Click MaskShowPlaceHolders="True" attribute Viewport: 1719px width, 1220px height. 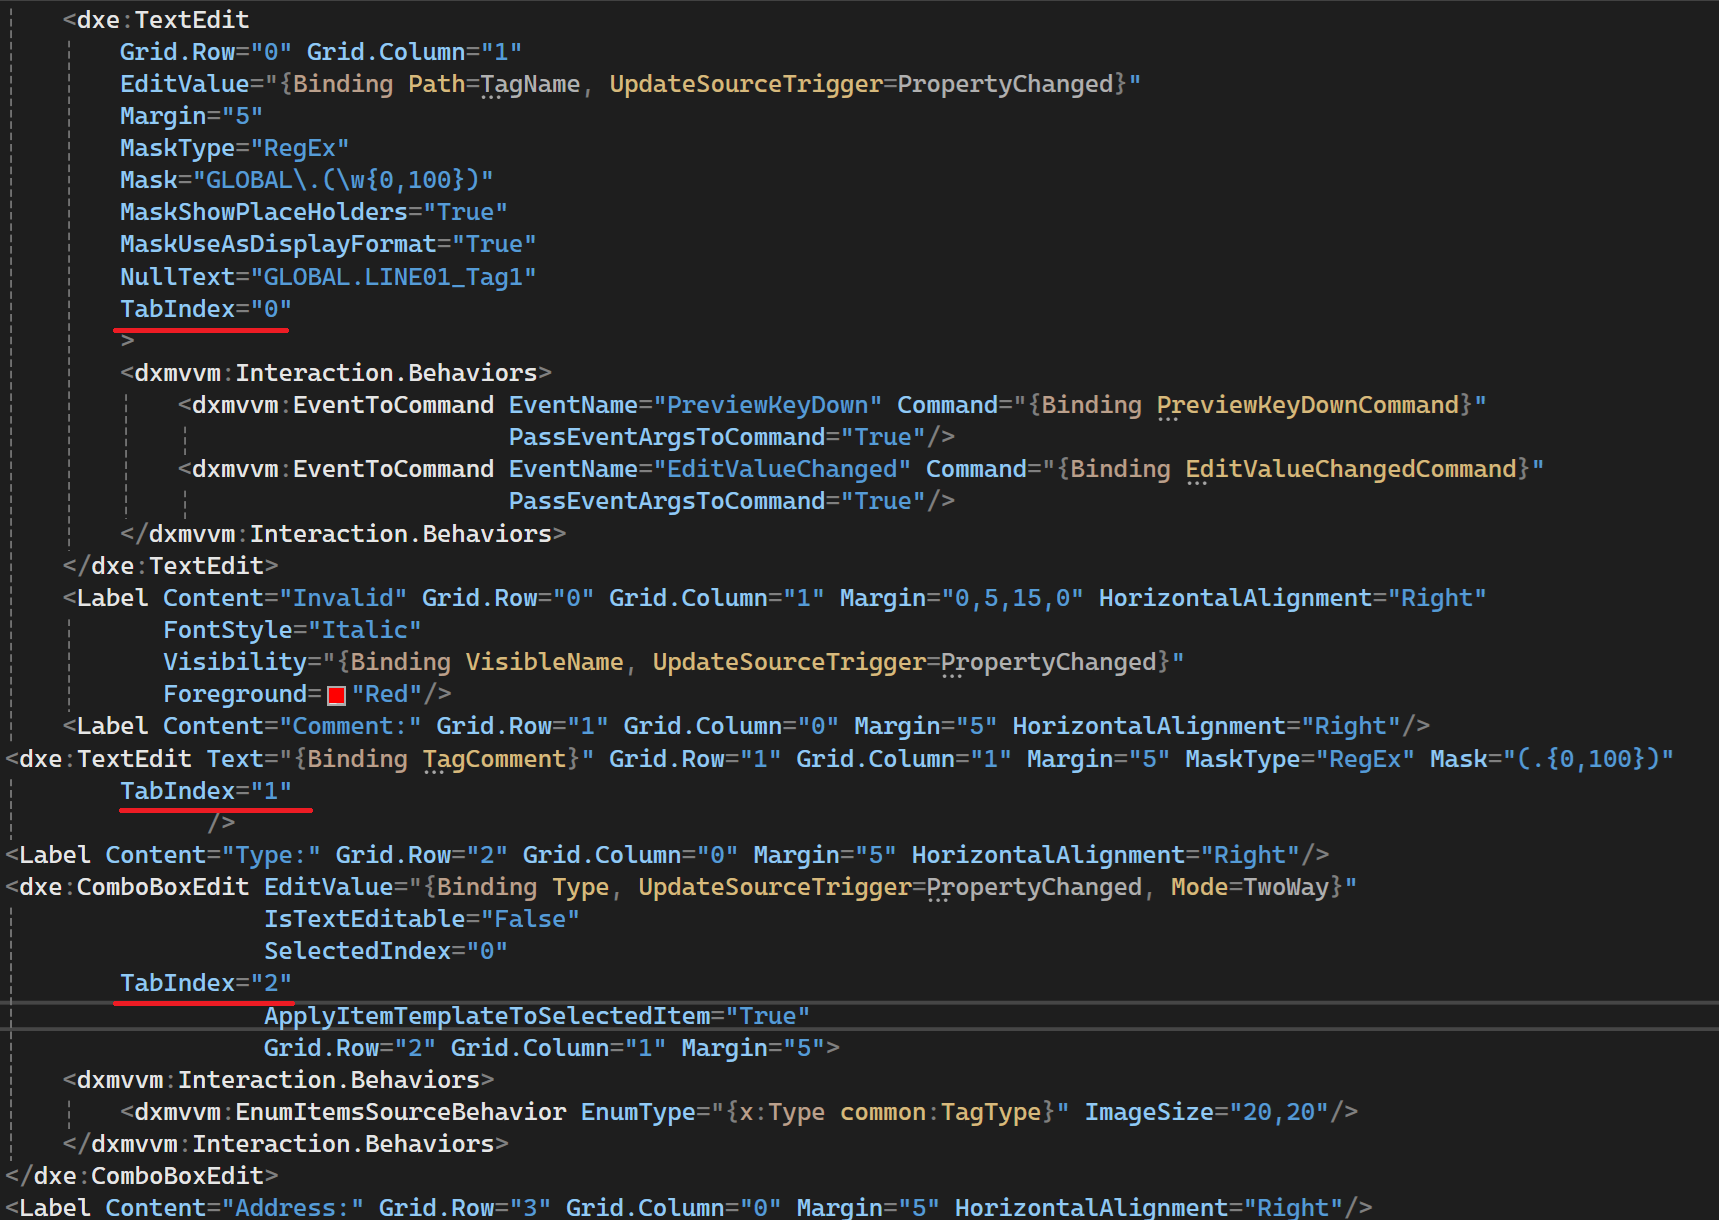pyautogui.click(x=314, y=212)
